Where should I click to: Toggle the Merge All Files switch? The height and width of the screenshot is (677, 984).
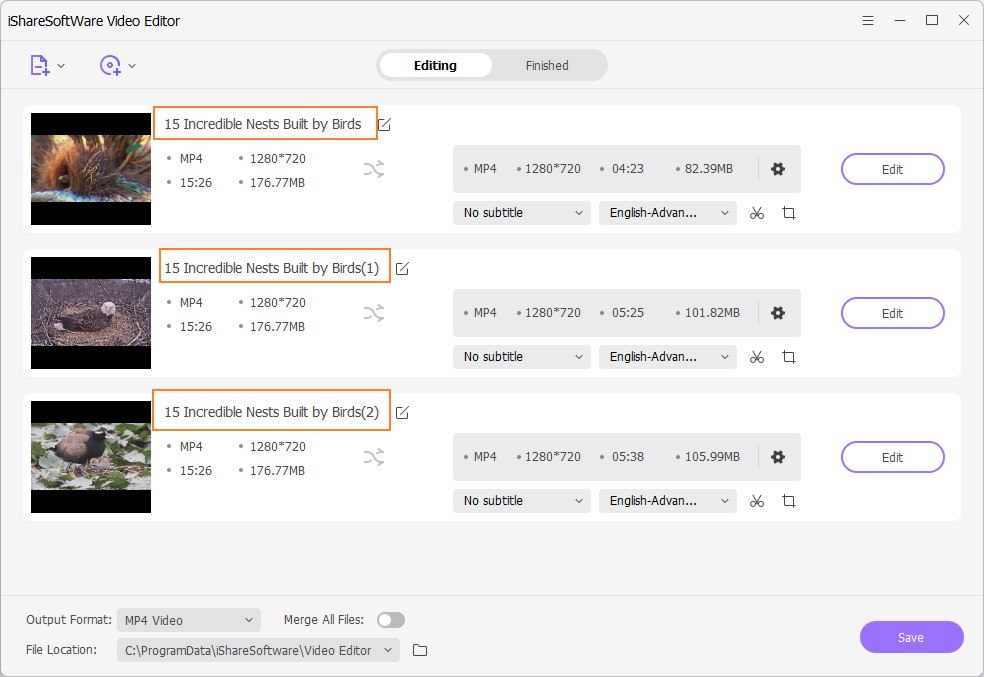391,620
